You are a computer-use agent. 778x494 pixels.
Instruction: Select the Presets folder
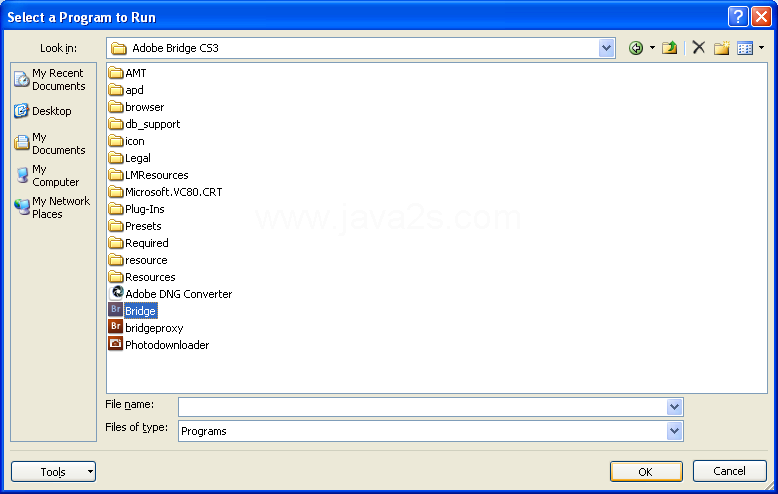135,226
